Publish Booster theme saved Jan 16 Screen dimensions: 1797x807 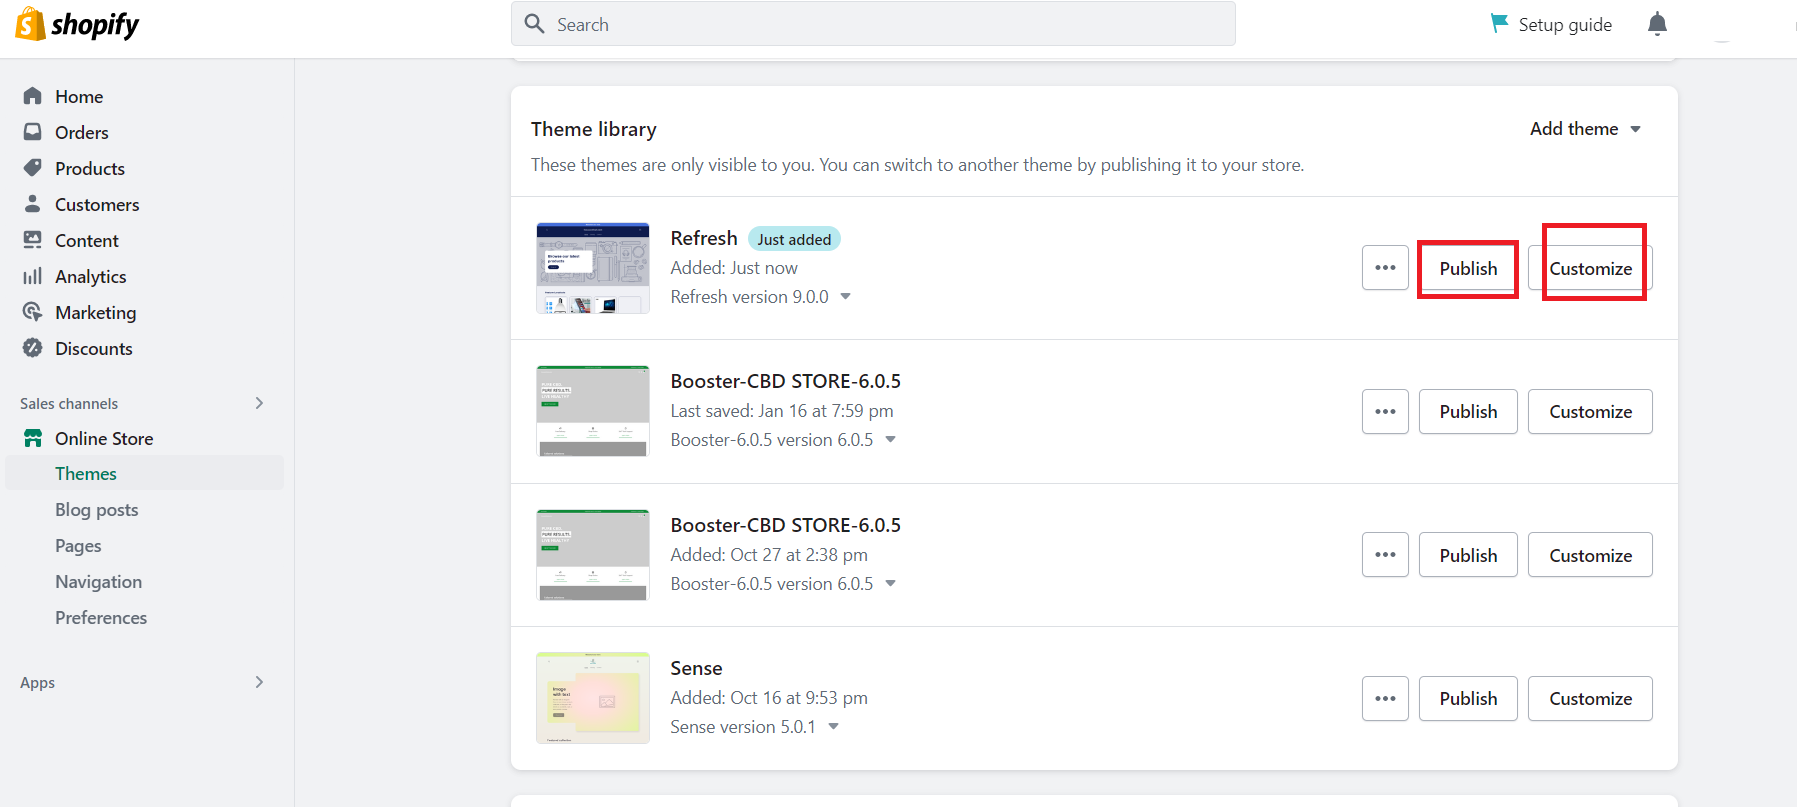point(1468,412)
